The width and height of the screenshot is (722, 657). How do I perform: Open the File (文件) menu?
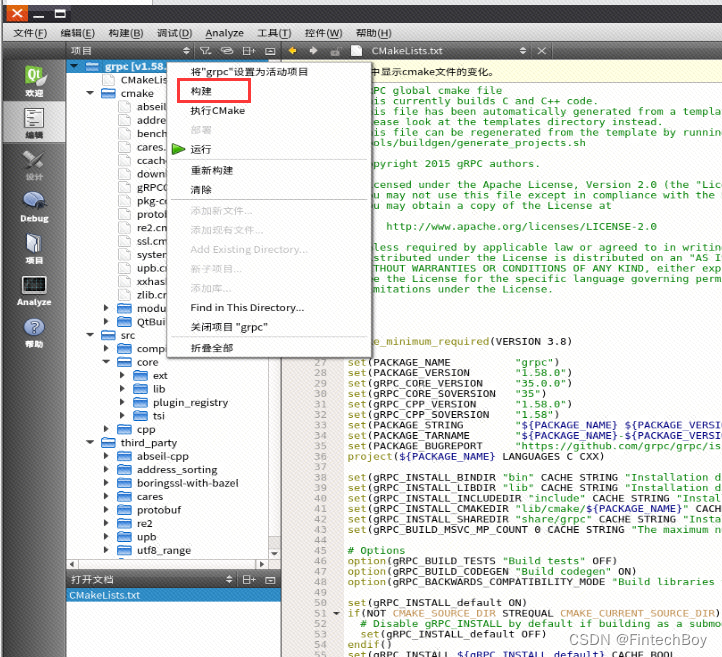pos(30,33)
